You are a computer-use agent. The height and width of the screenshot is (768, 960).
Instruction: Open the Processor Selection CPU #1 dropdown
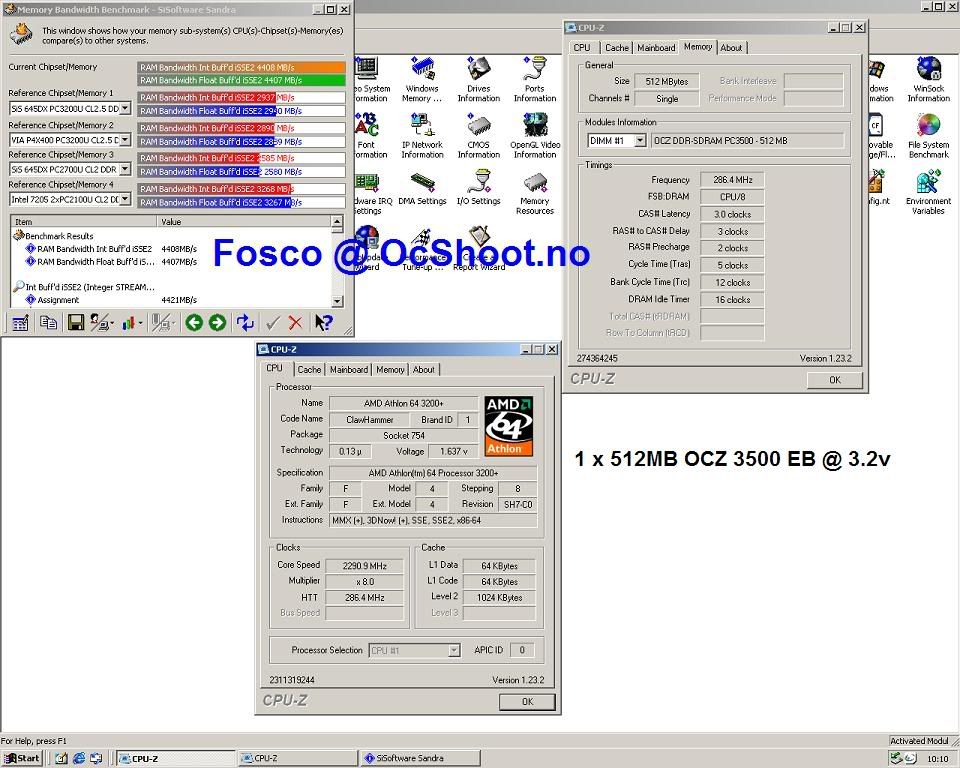[x=454, y=650]
